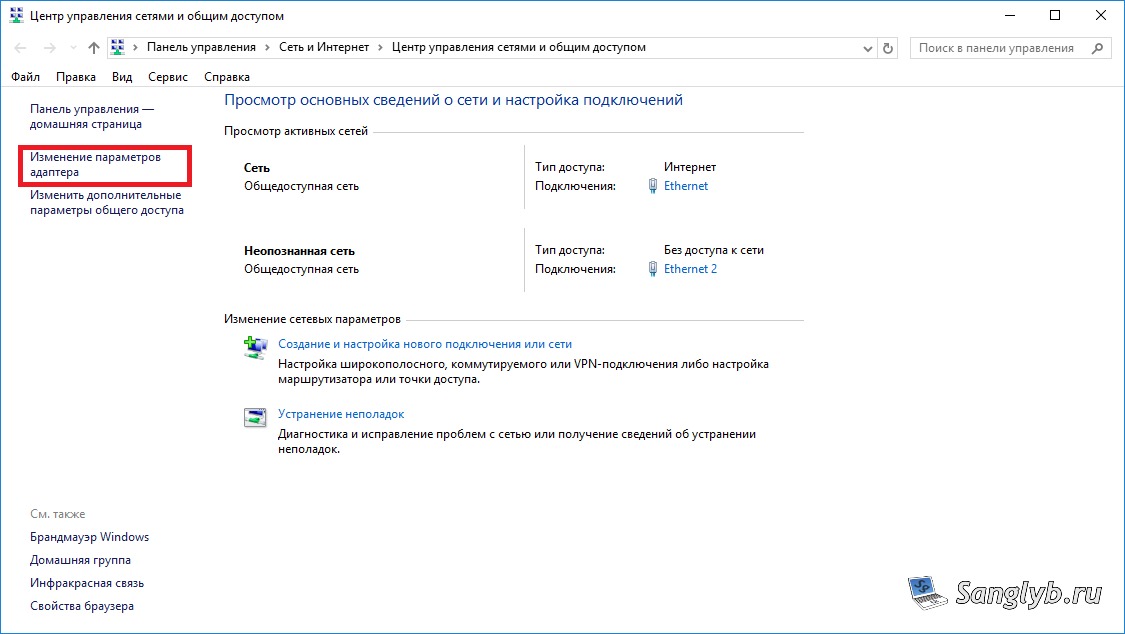Open the Правка menu

(x=76, y=77)
